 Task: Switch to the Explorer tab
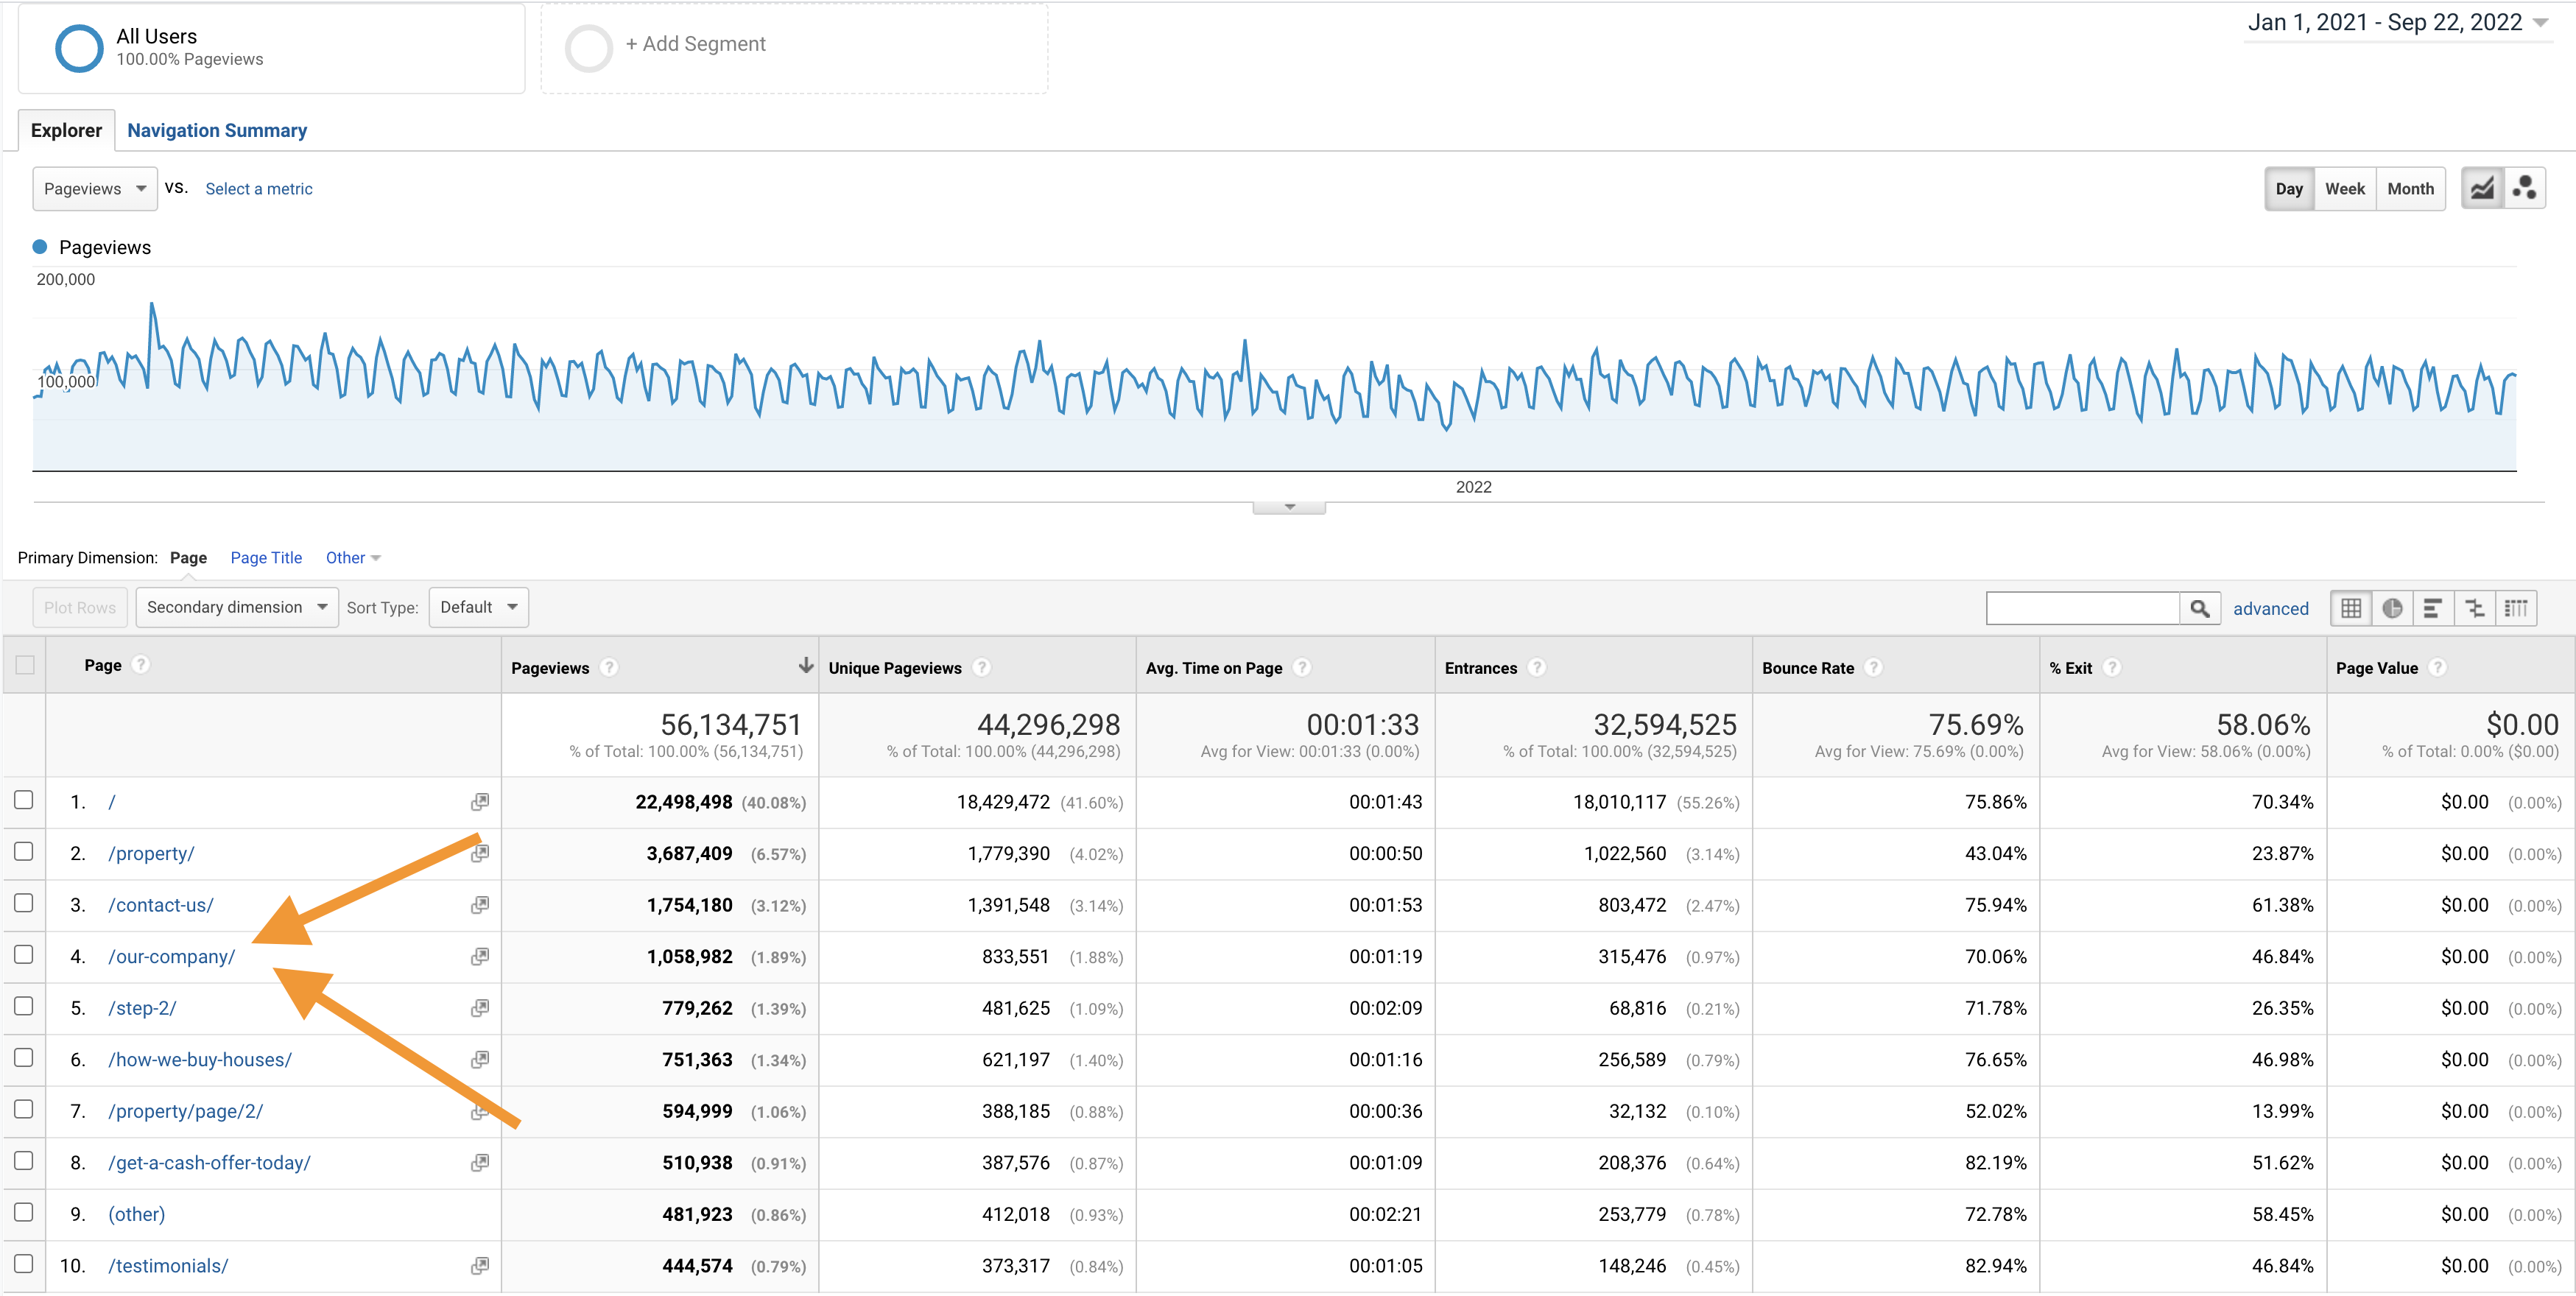pos(66,131)
